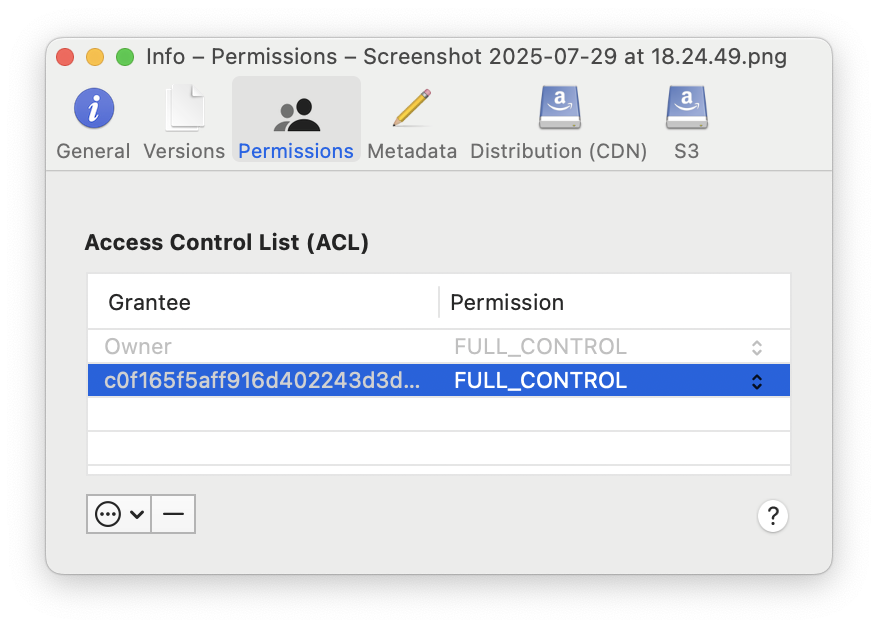Click the Metadata pencil icon

412,106
